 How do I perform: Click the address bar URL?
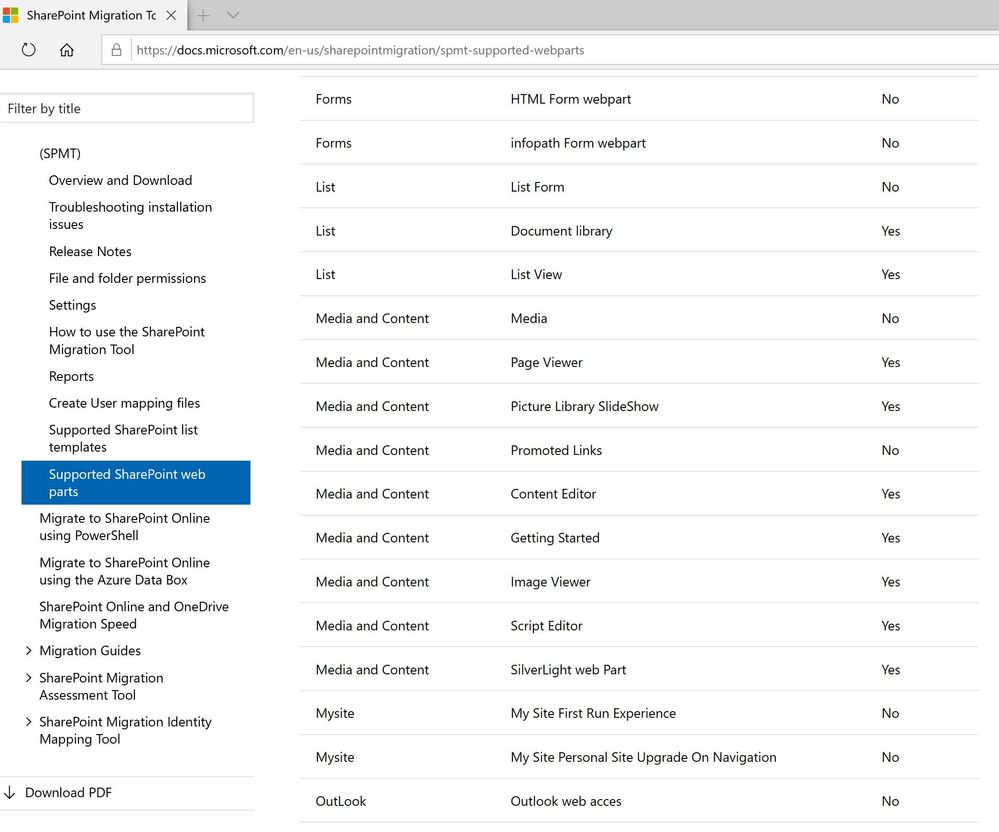[361, 50]
